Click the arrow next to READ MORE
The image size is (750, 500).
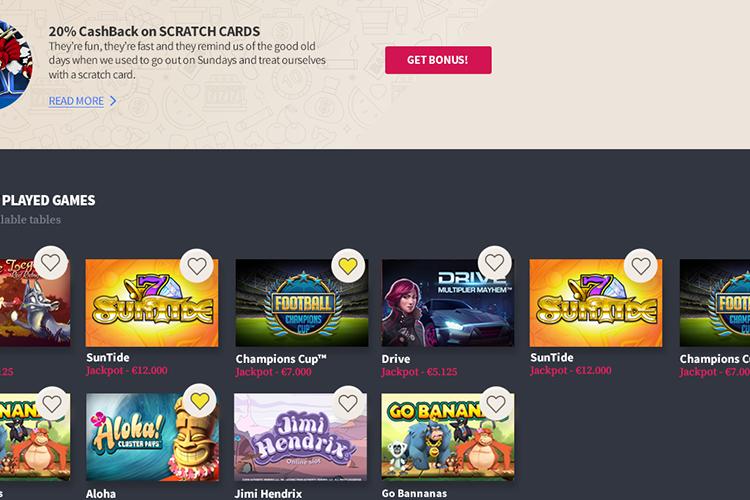[113, 101]
